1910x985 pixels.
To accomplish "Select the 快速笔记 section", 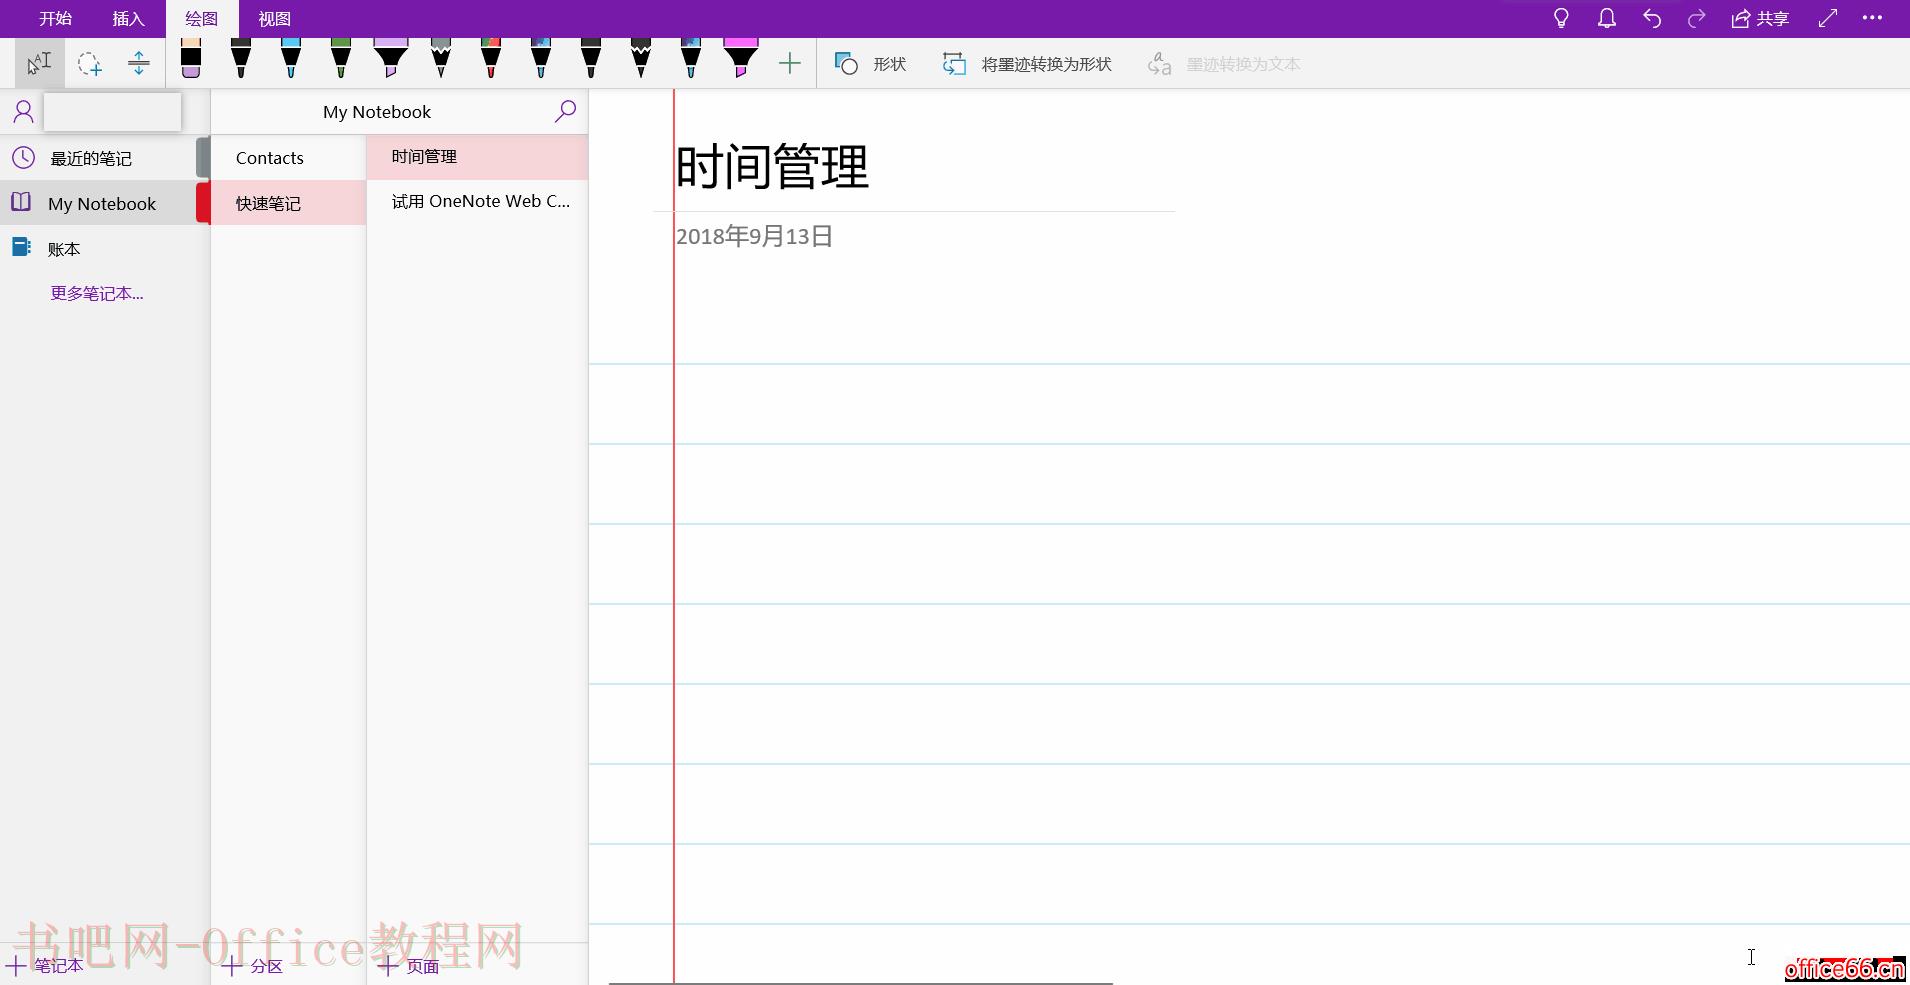I will tap(288, 203).
